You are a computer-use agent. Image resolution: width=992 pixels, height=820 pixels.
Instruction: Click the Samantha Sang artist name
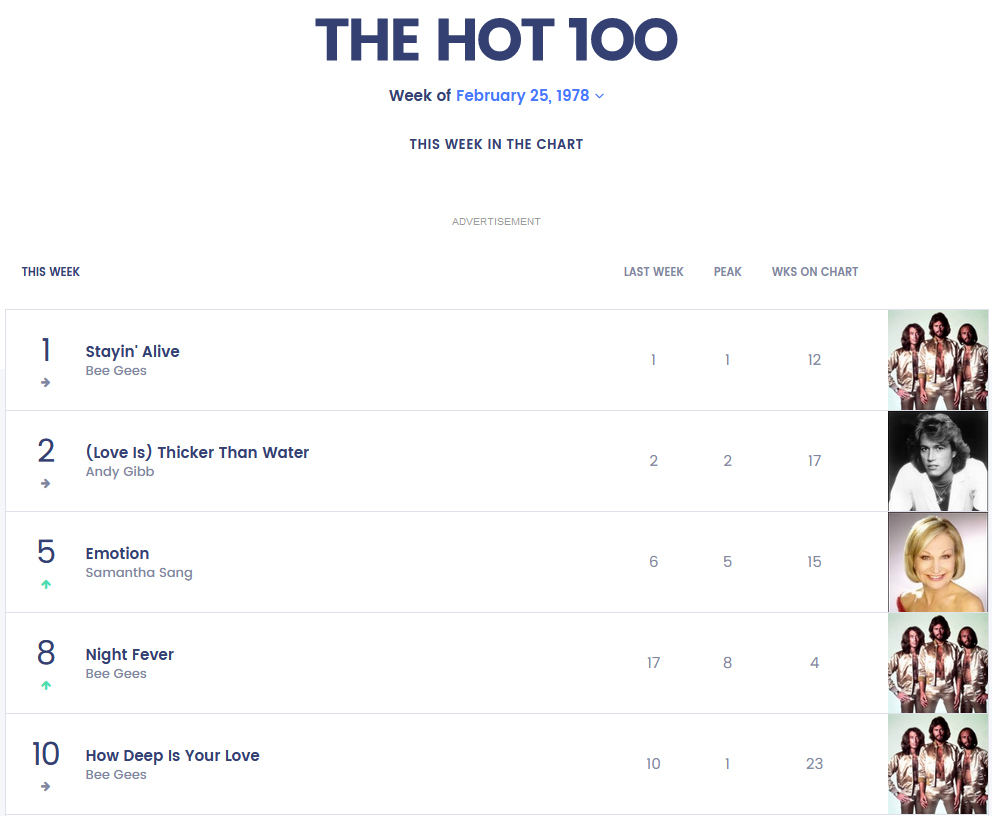[x=139, y=573]
